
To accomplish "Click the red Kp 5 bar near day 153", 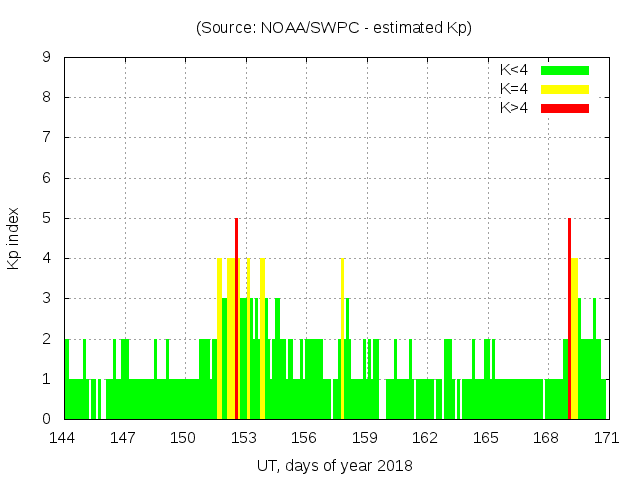I will [x=236, y=320].
